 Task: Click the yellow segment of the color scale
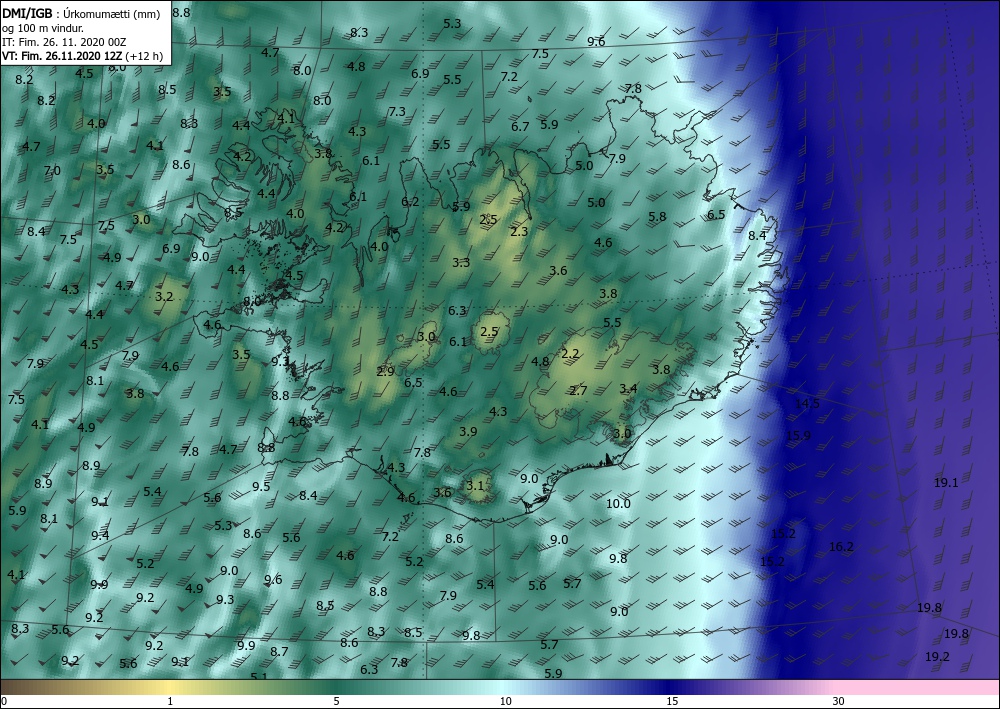tap(169, 687)
